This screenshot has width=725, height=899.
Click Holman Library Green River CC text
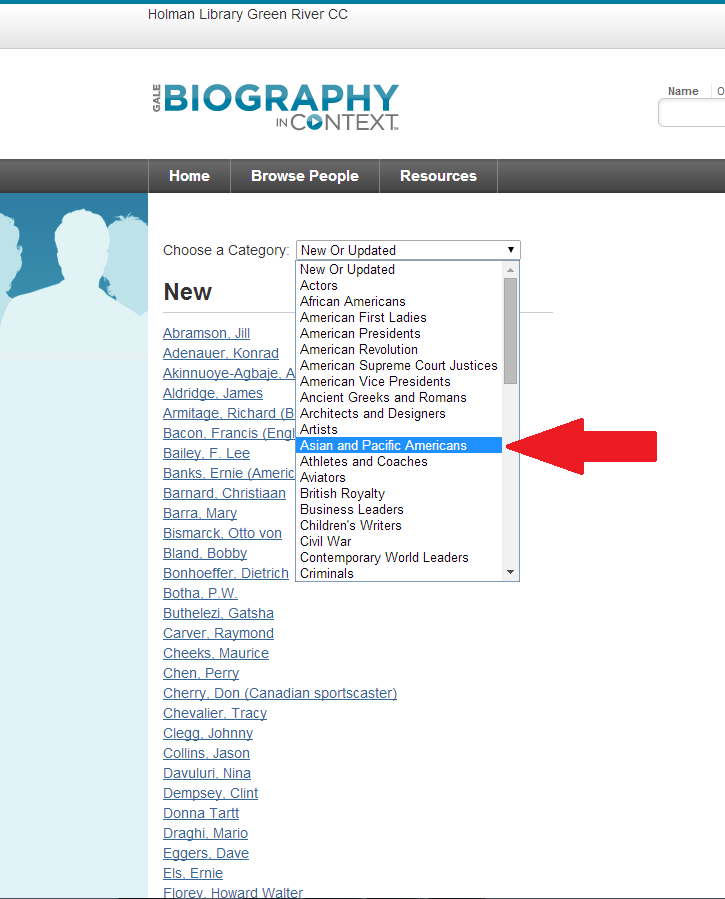248,14
